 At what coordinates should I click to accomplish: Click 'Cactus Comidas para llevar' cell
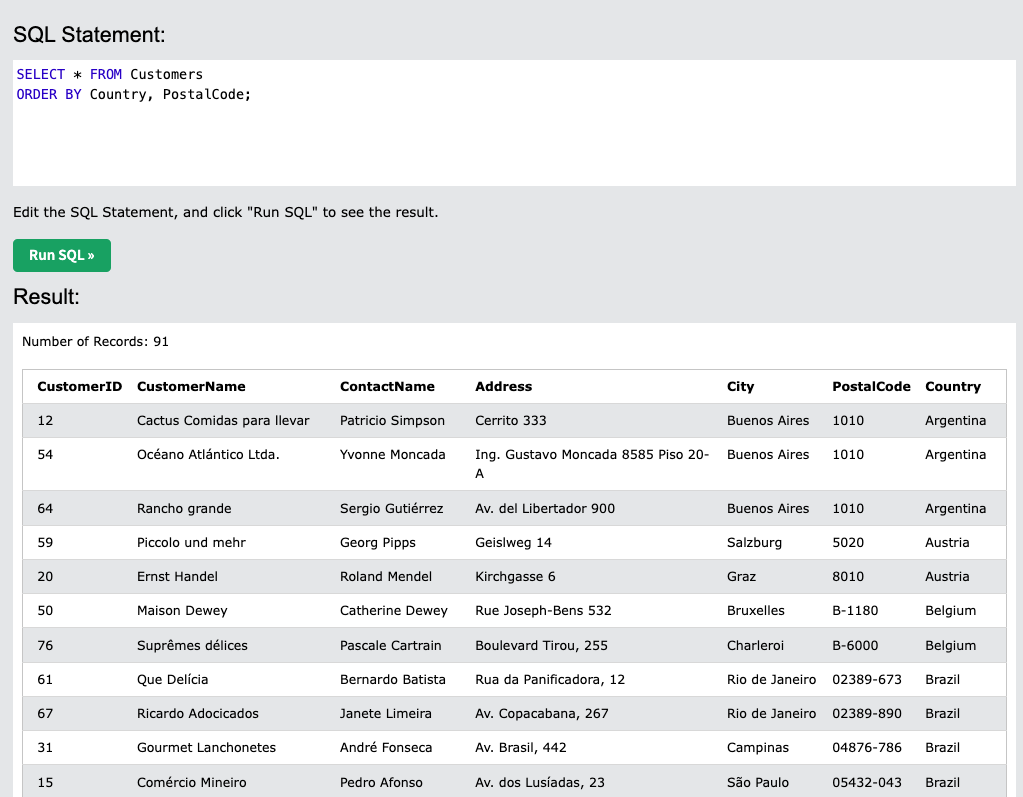[223, 421]
